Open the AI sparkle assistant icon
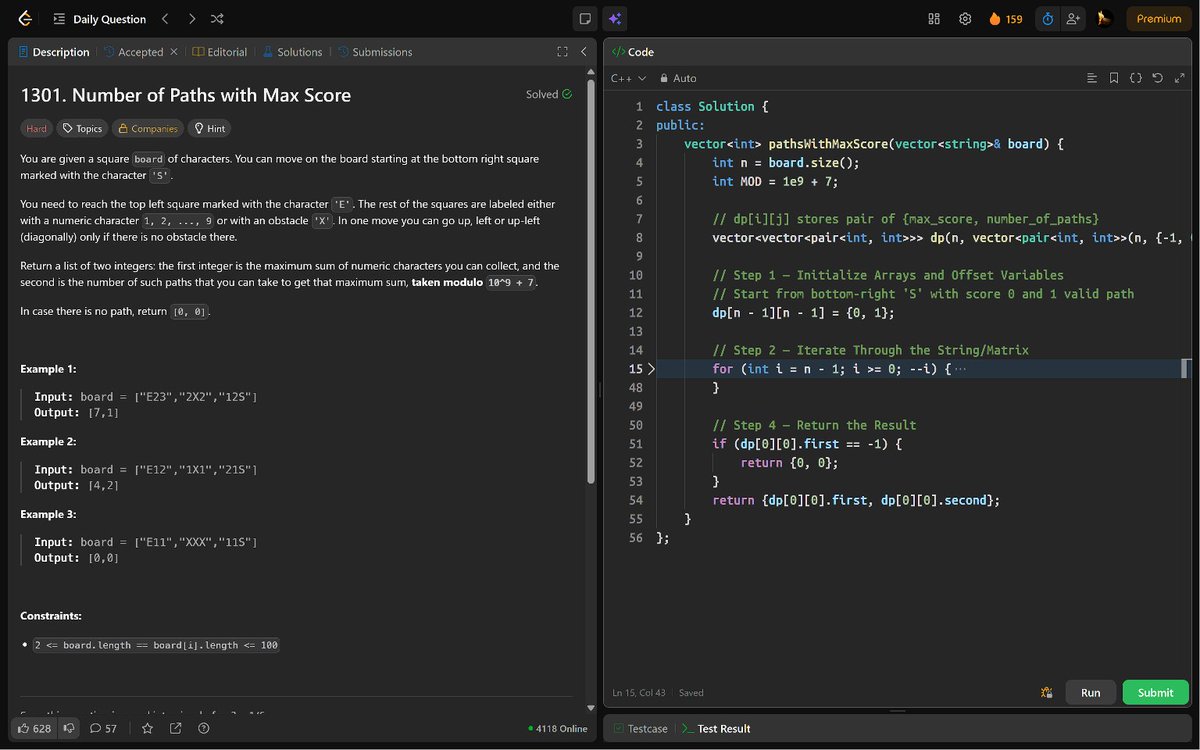 coord(615,19)
